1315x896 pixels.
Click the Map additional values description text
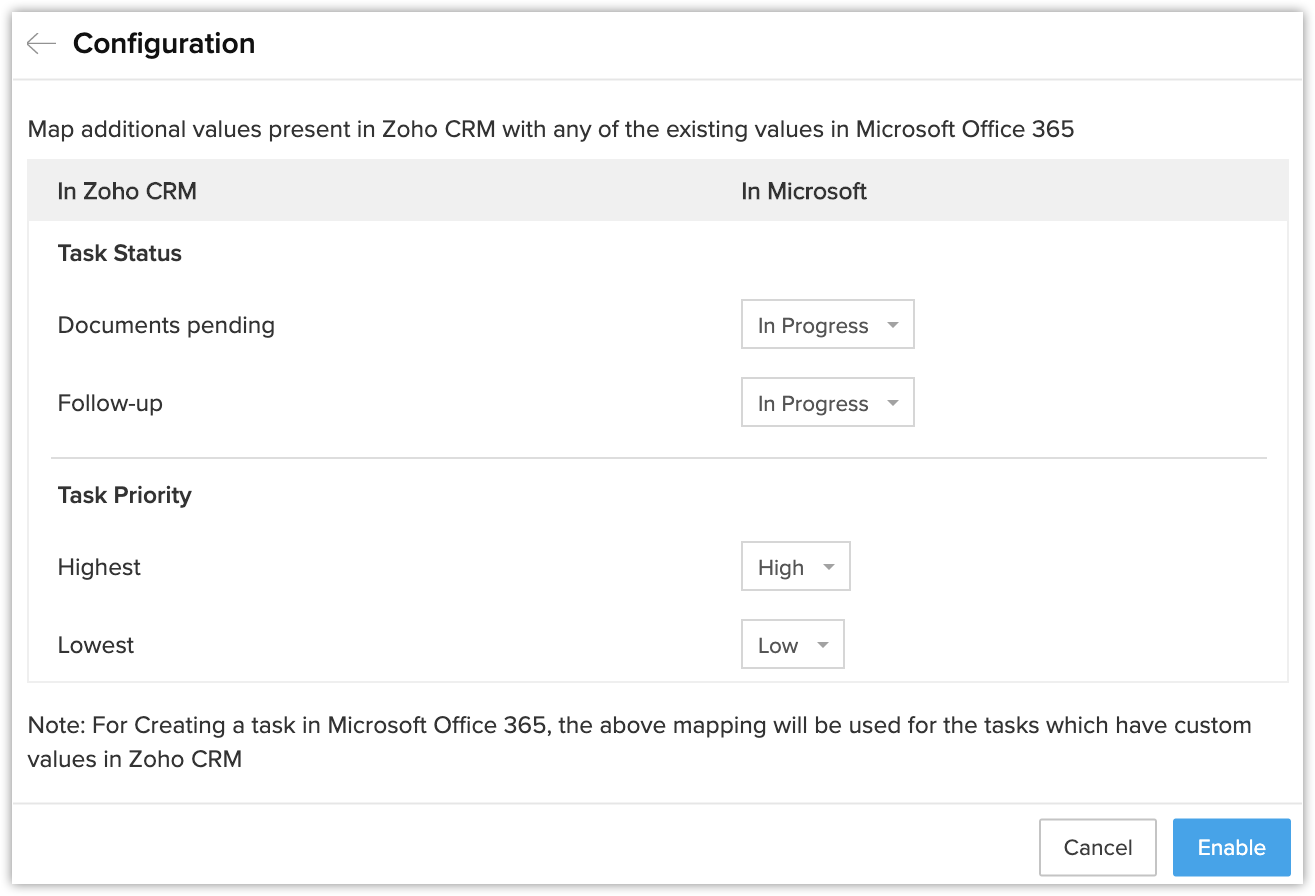(551, 129)
